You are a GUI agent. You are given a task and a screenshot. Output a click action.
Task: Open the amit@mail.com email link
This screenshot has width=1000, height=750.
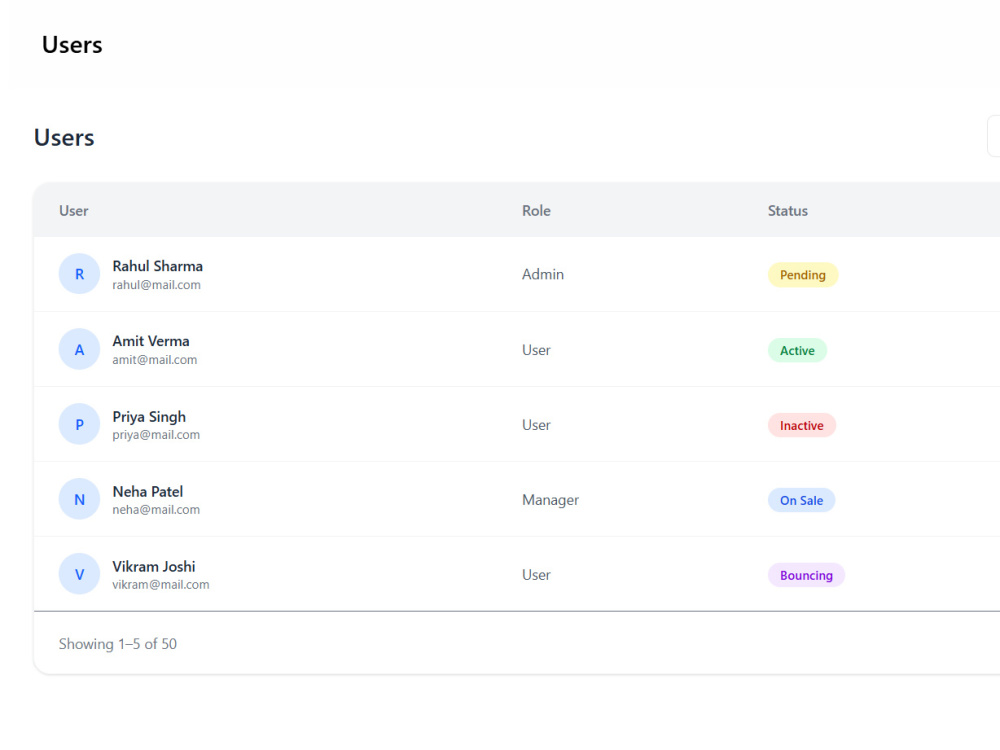[154, 360]
